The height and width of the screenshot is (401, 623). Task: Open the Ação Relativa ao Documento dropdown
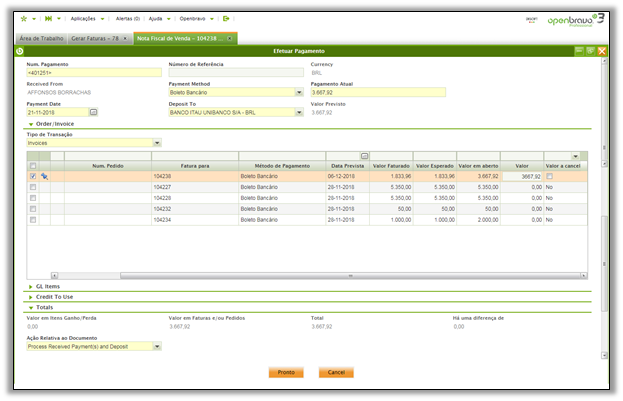(x=157, y=346)
